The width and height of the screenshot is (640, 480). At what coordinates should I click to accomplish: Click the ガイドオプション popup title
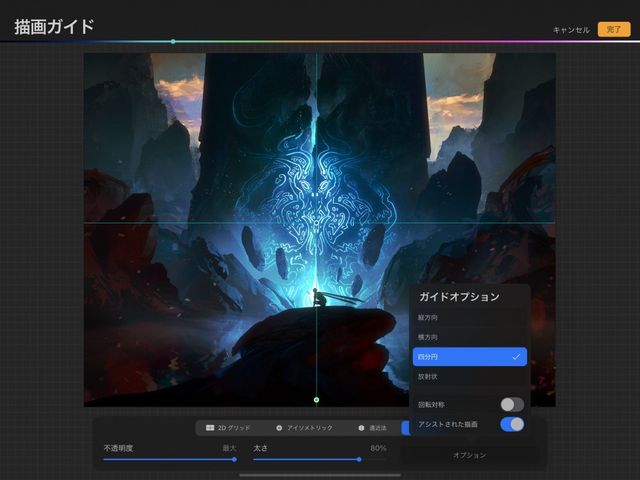[x=459, y=297]
